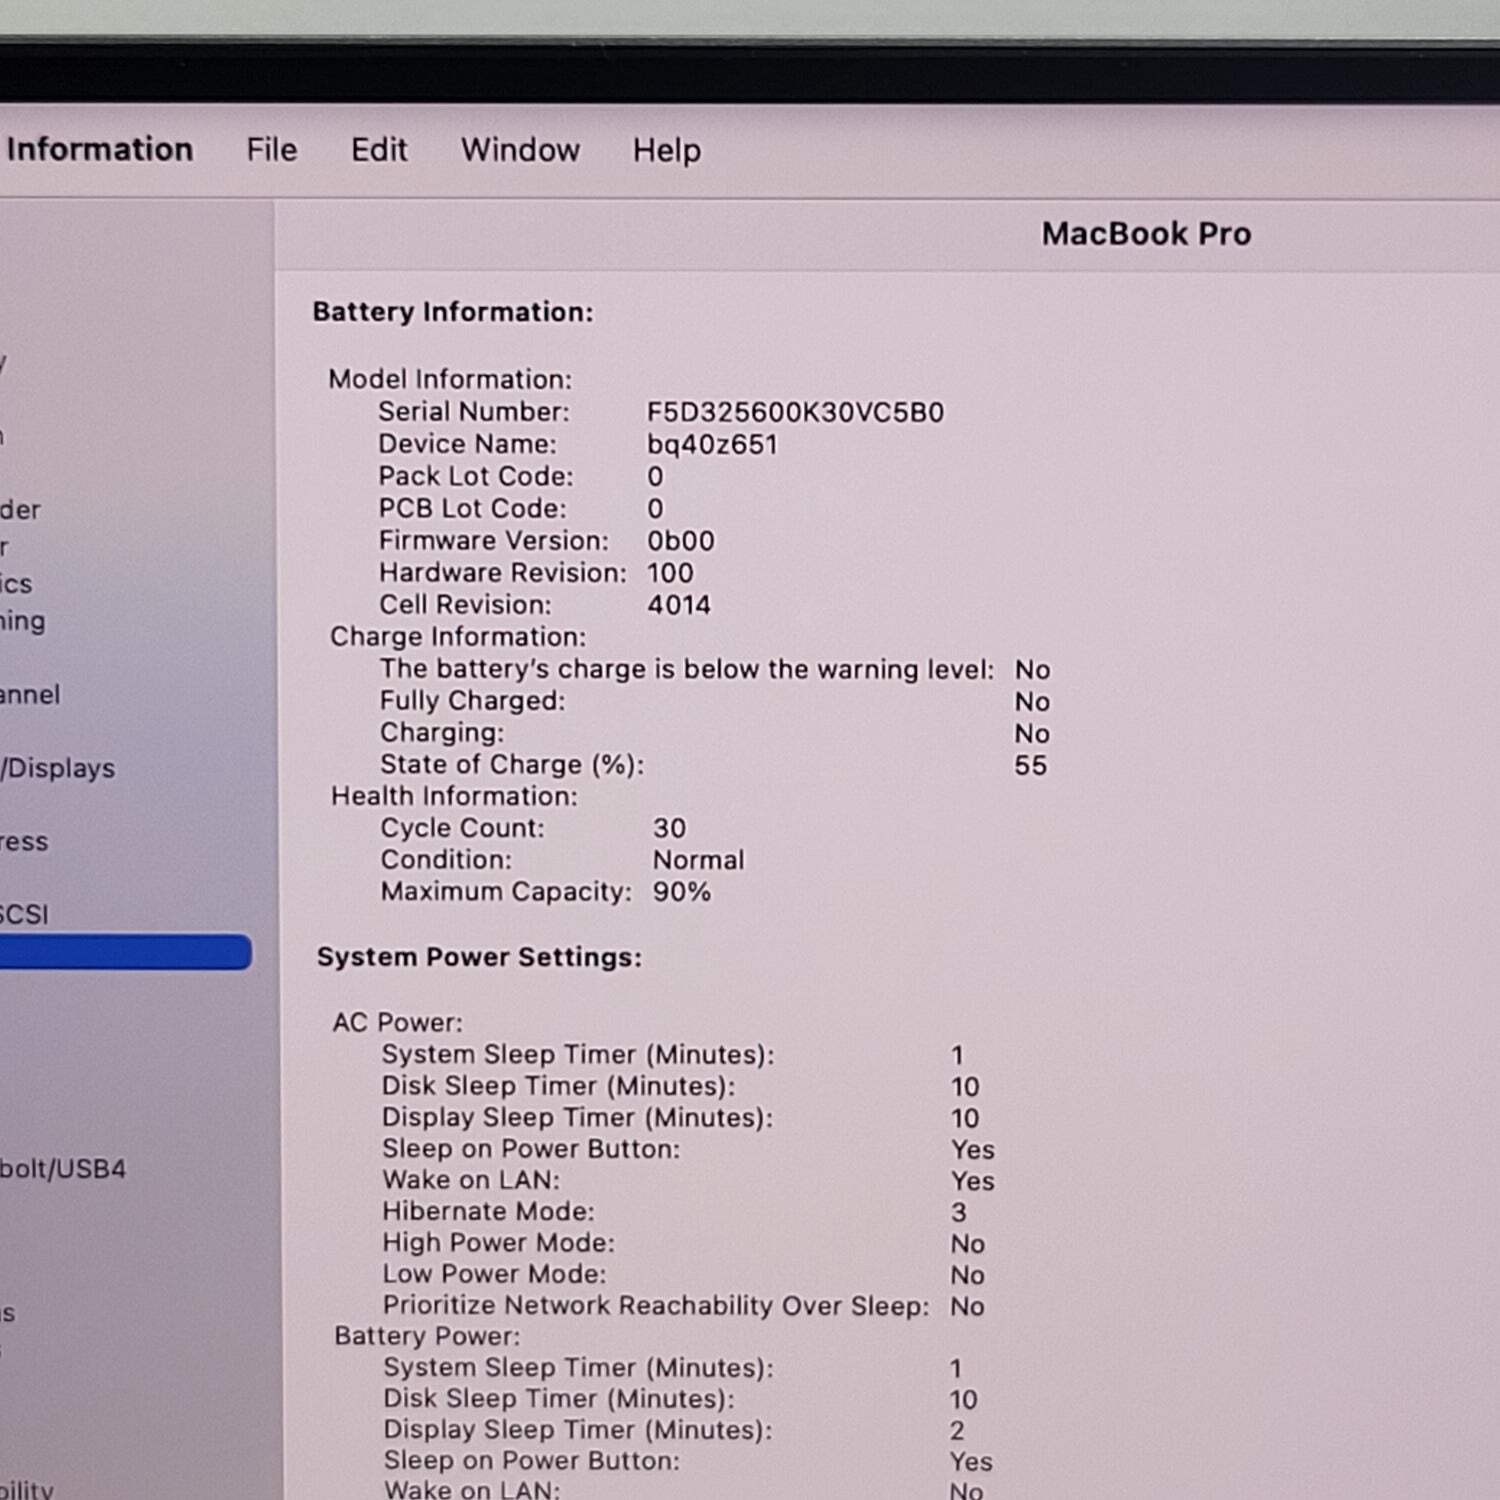
Task: Click the MacBook Pro window title
Action: click(1146, 234)
